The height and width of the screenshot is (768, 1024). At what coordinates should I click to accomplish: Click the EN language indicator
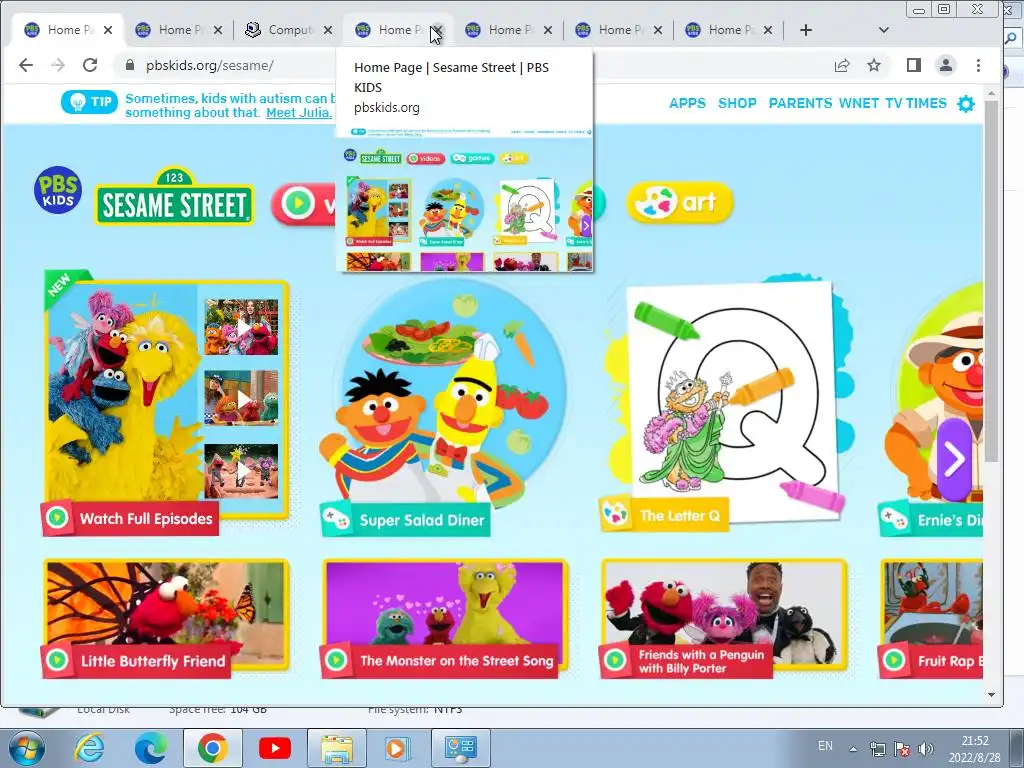pos(825,746)
